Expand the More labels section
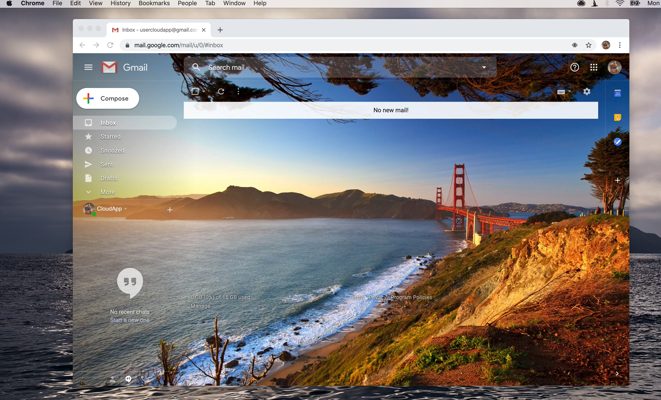Screen dimensions: 661x400 click(107, 192)
